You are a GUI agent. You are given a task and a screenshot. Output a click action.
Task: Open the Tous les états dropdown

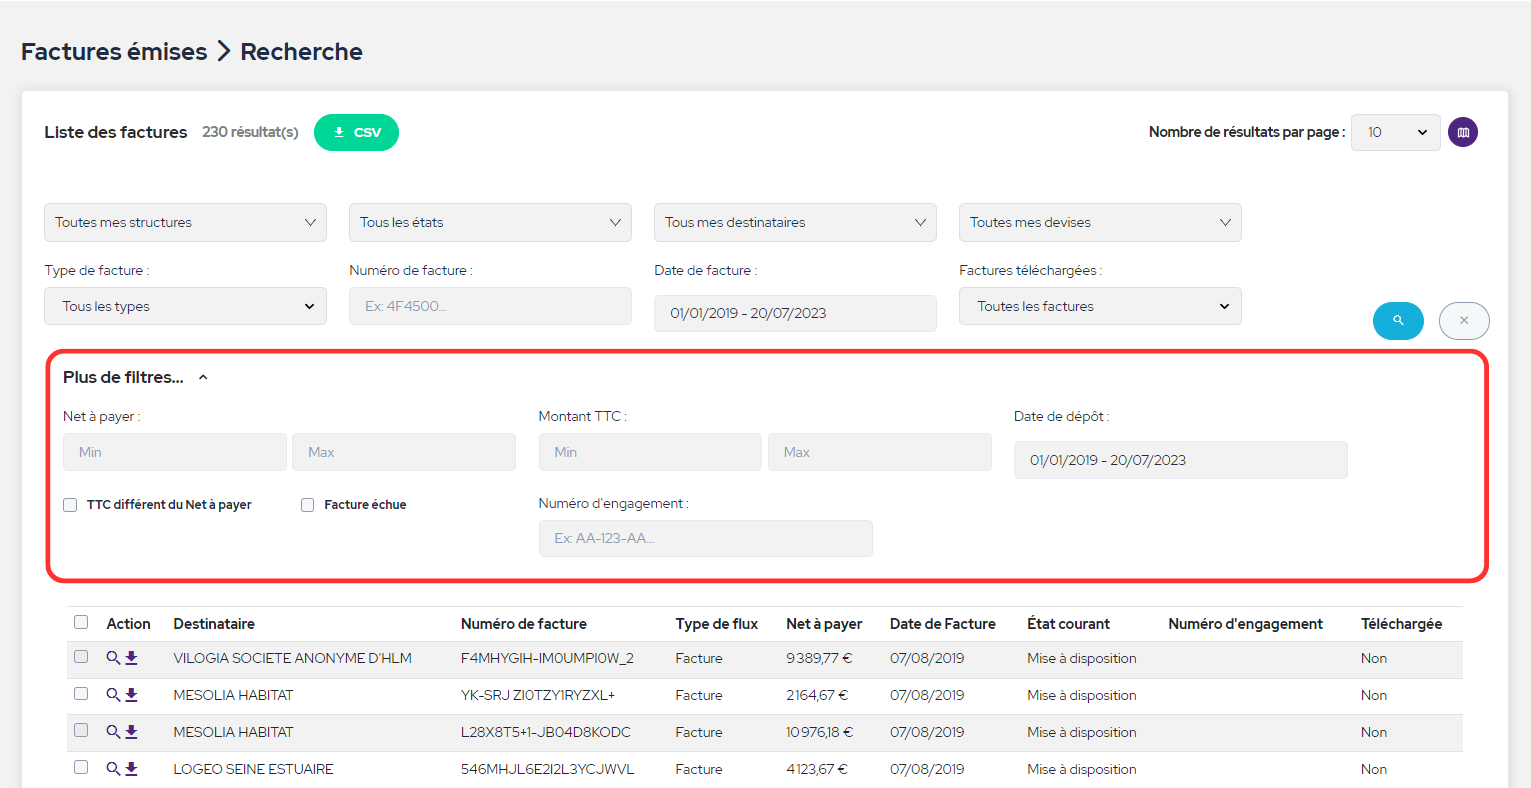pos(490,222)
